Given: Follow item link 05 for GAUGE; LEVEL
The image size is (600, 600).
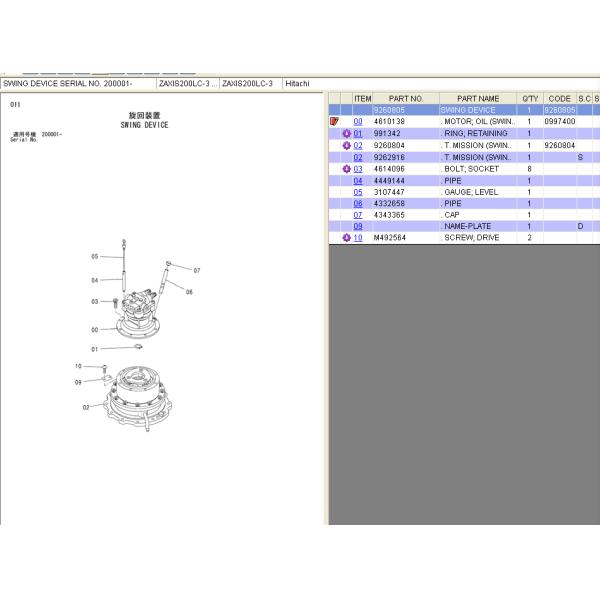Looking at the screenshot, I should [x=358, y=192].
